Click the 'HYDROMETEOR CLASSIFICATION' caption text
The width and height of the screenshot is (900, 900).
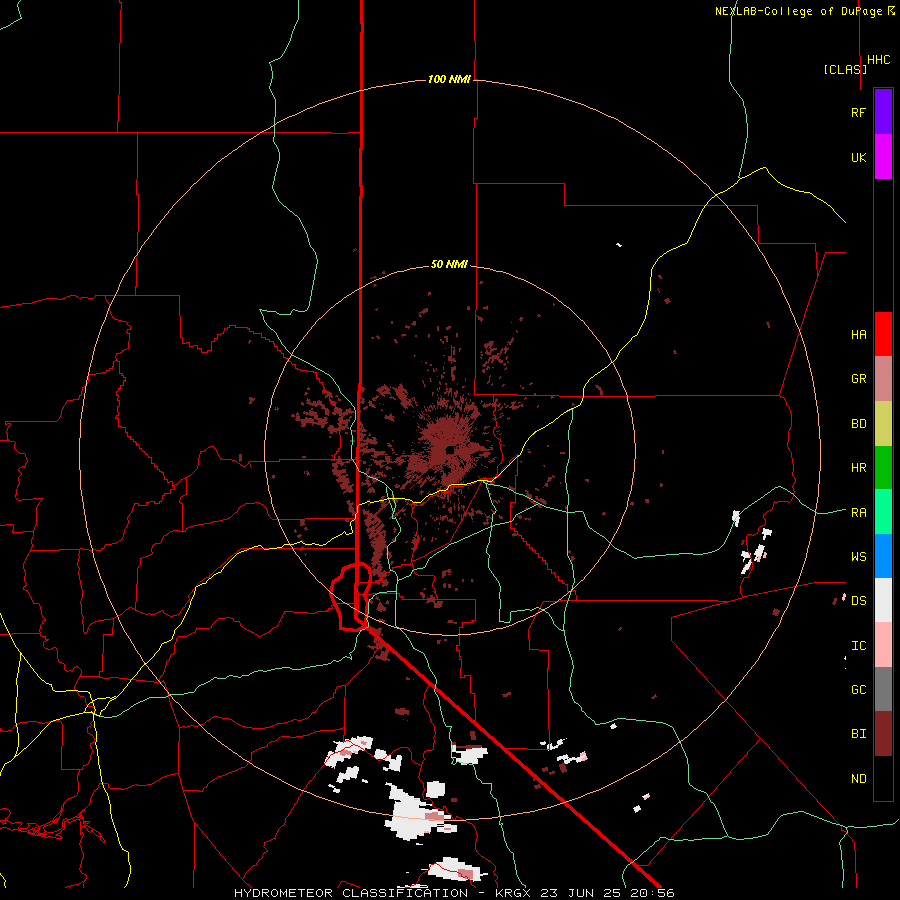[351, 893]
